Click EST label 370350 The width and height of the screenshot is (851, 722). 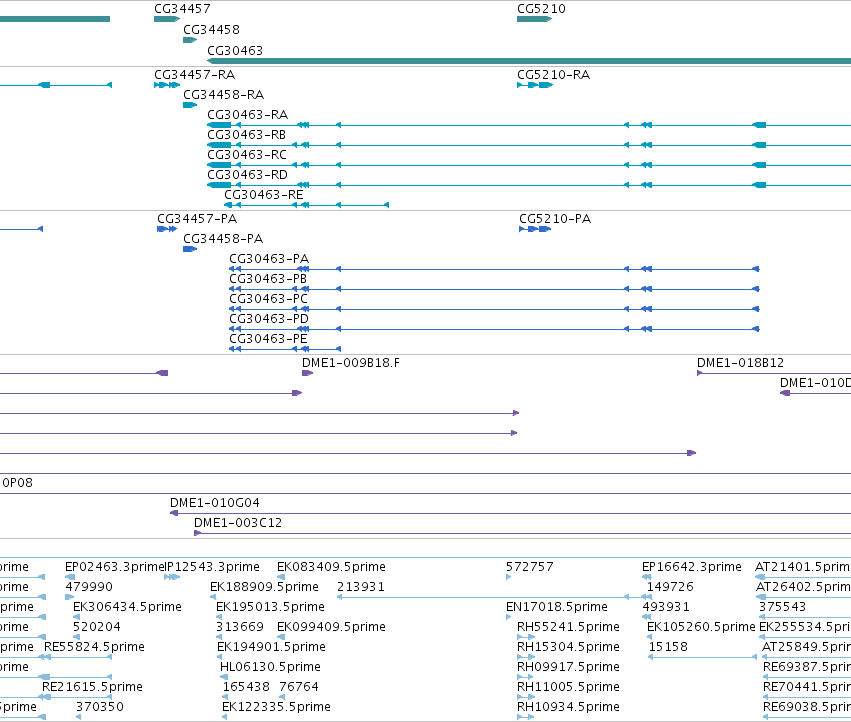pyautogui.click(x=99, y=707)
